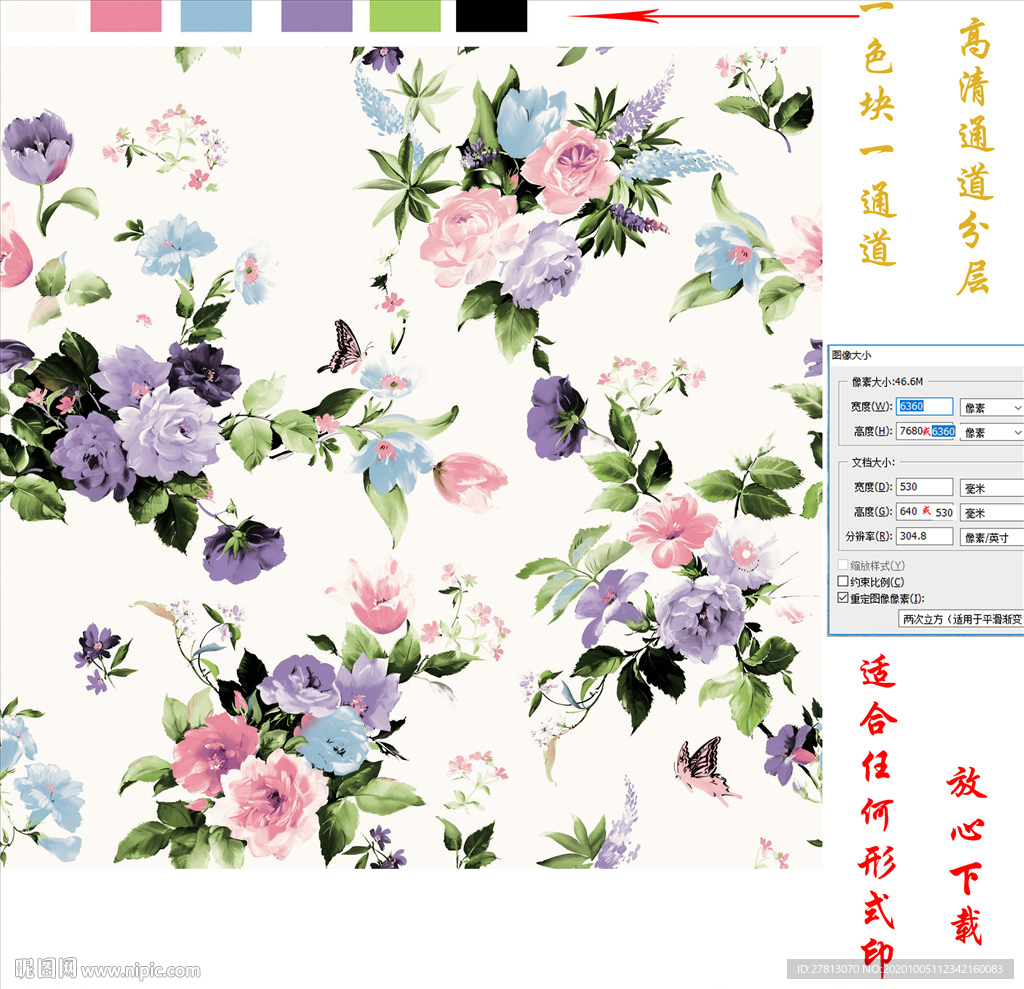Click the 缩放样式 checkbox
Viewport: 1024px width, 989px height.
(842, 566)
